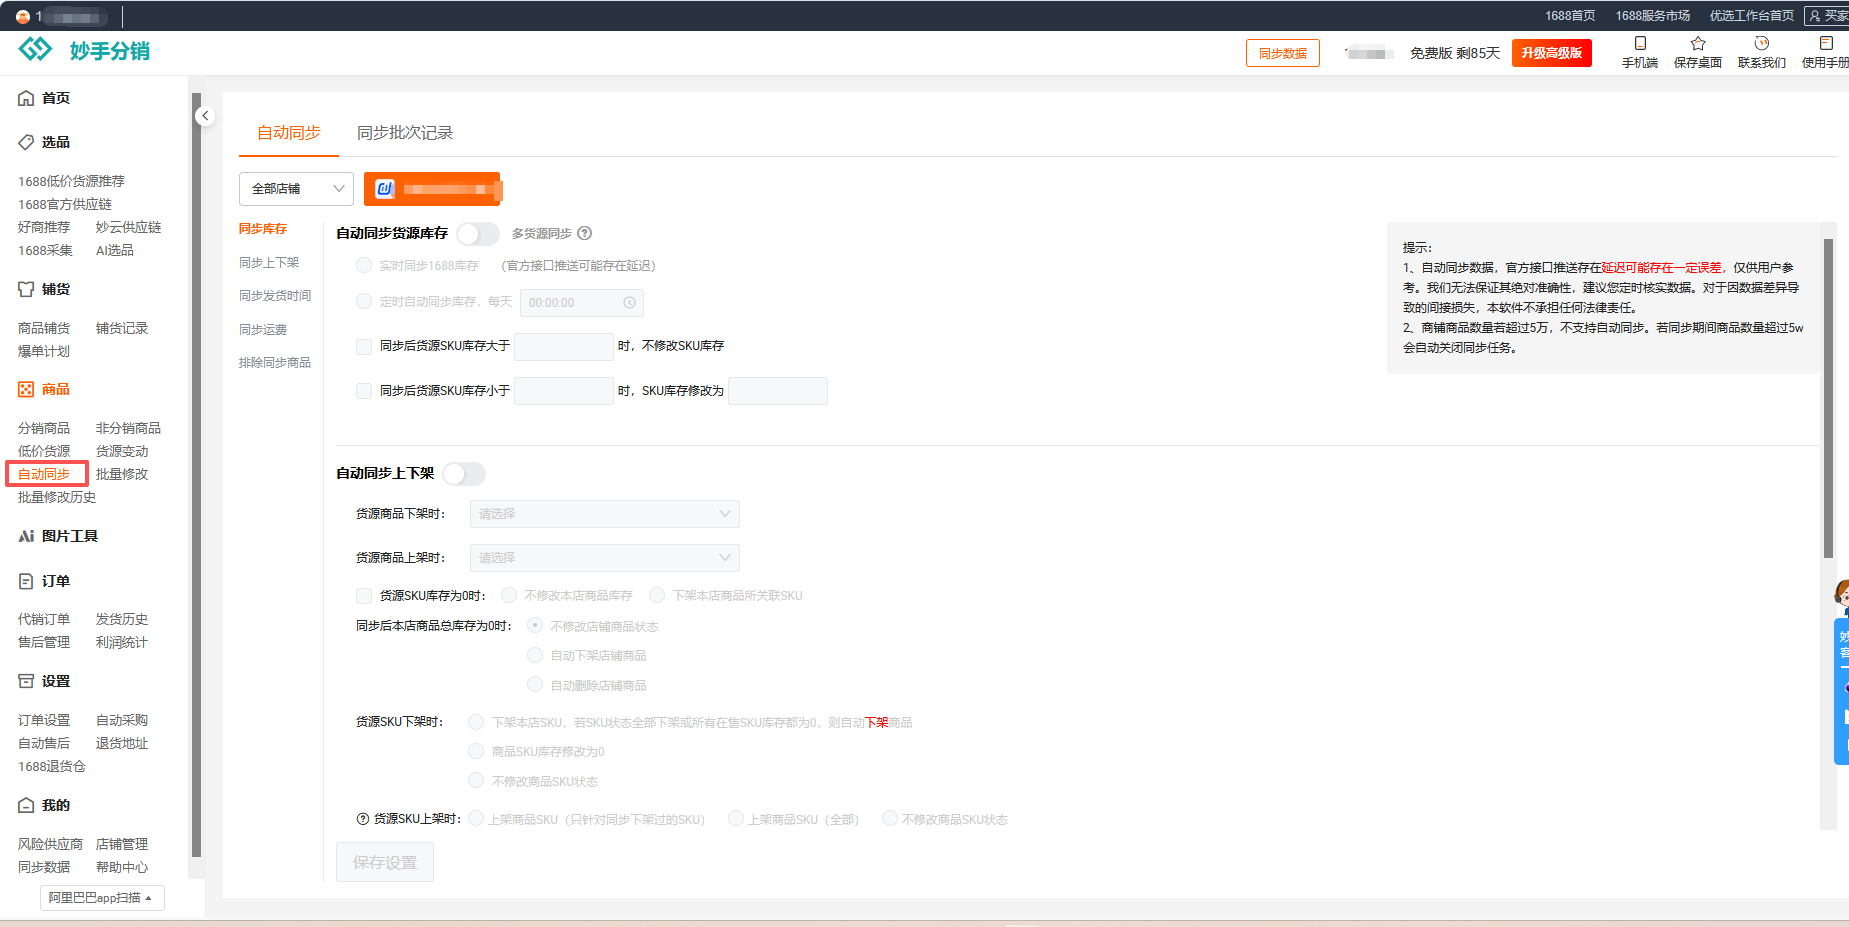
Task: Check 同步后货源SKU库存大于 checkbox
Action: (x=364, y=346)
